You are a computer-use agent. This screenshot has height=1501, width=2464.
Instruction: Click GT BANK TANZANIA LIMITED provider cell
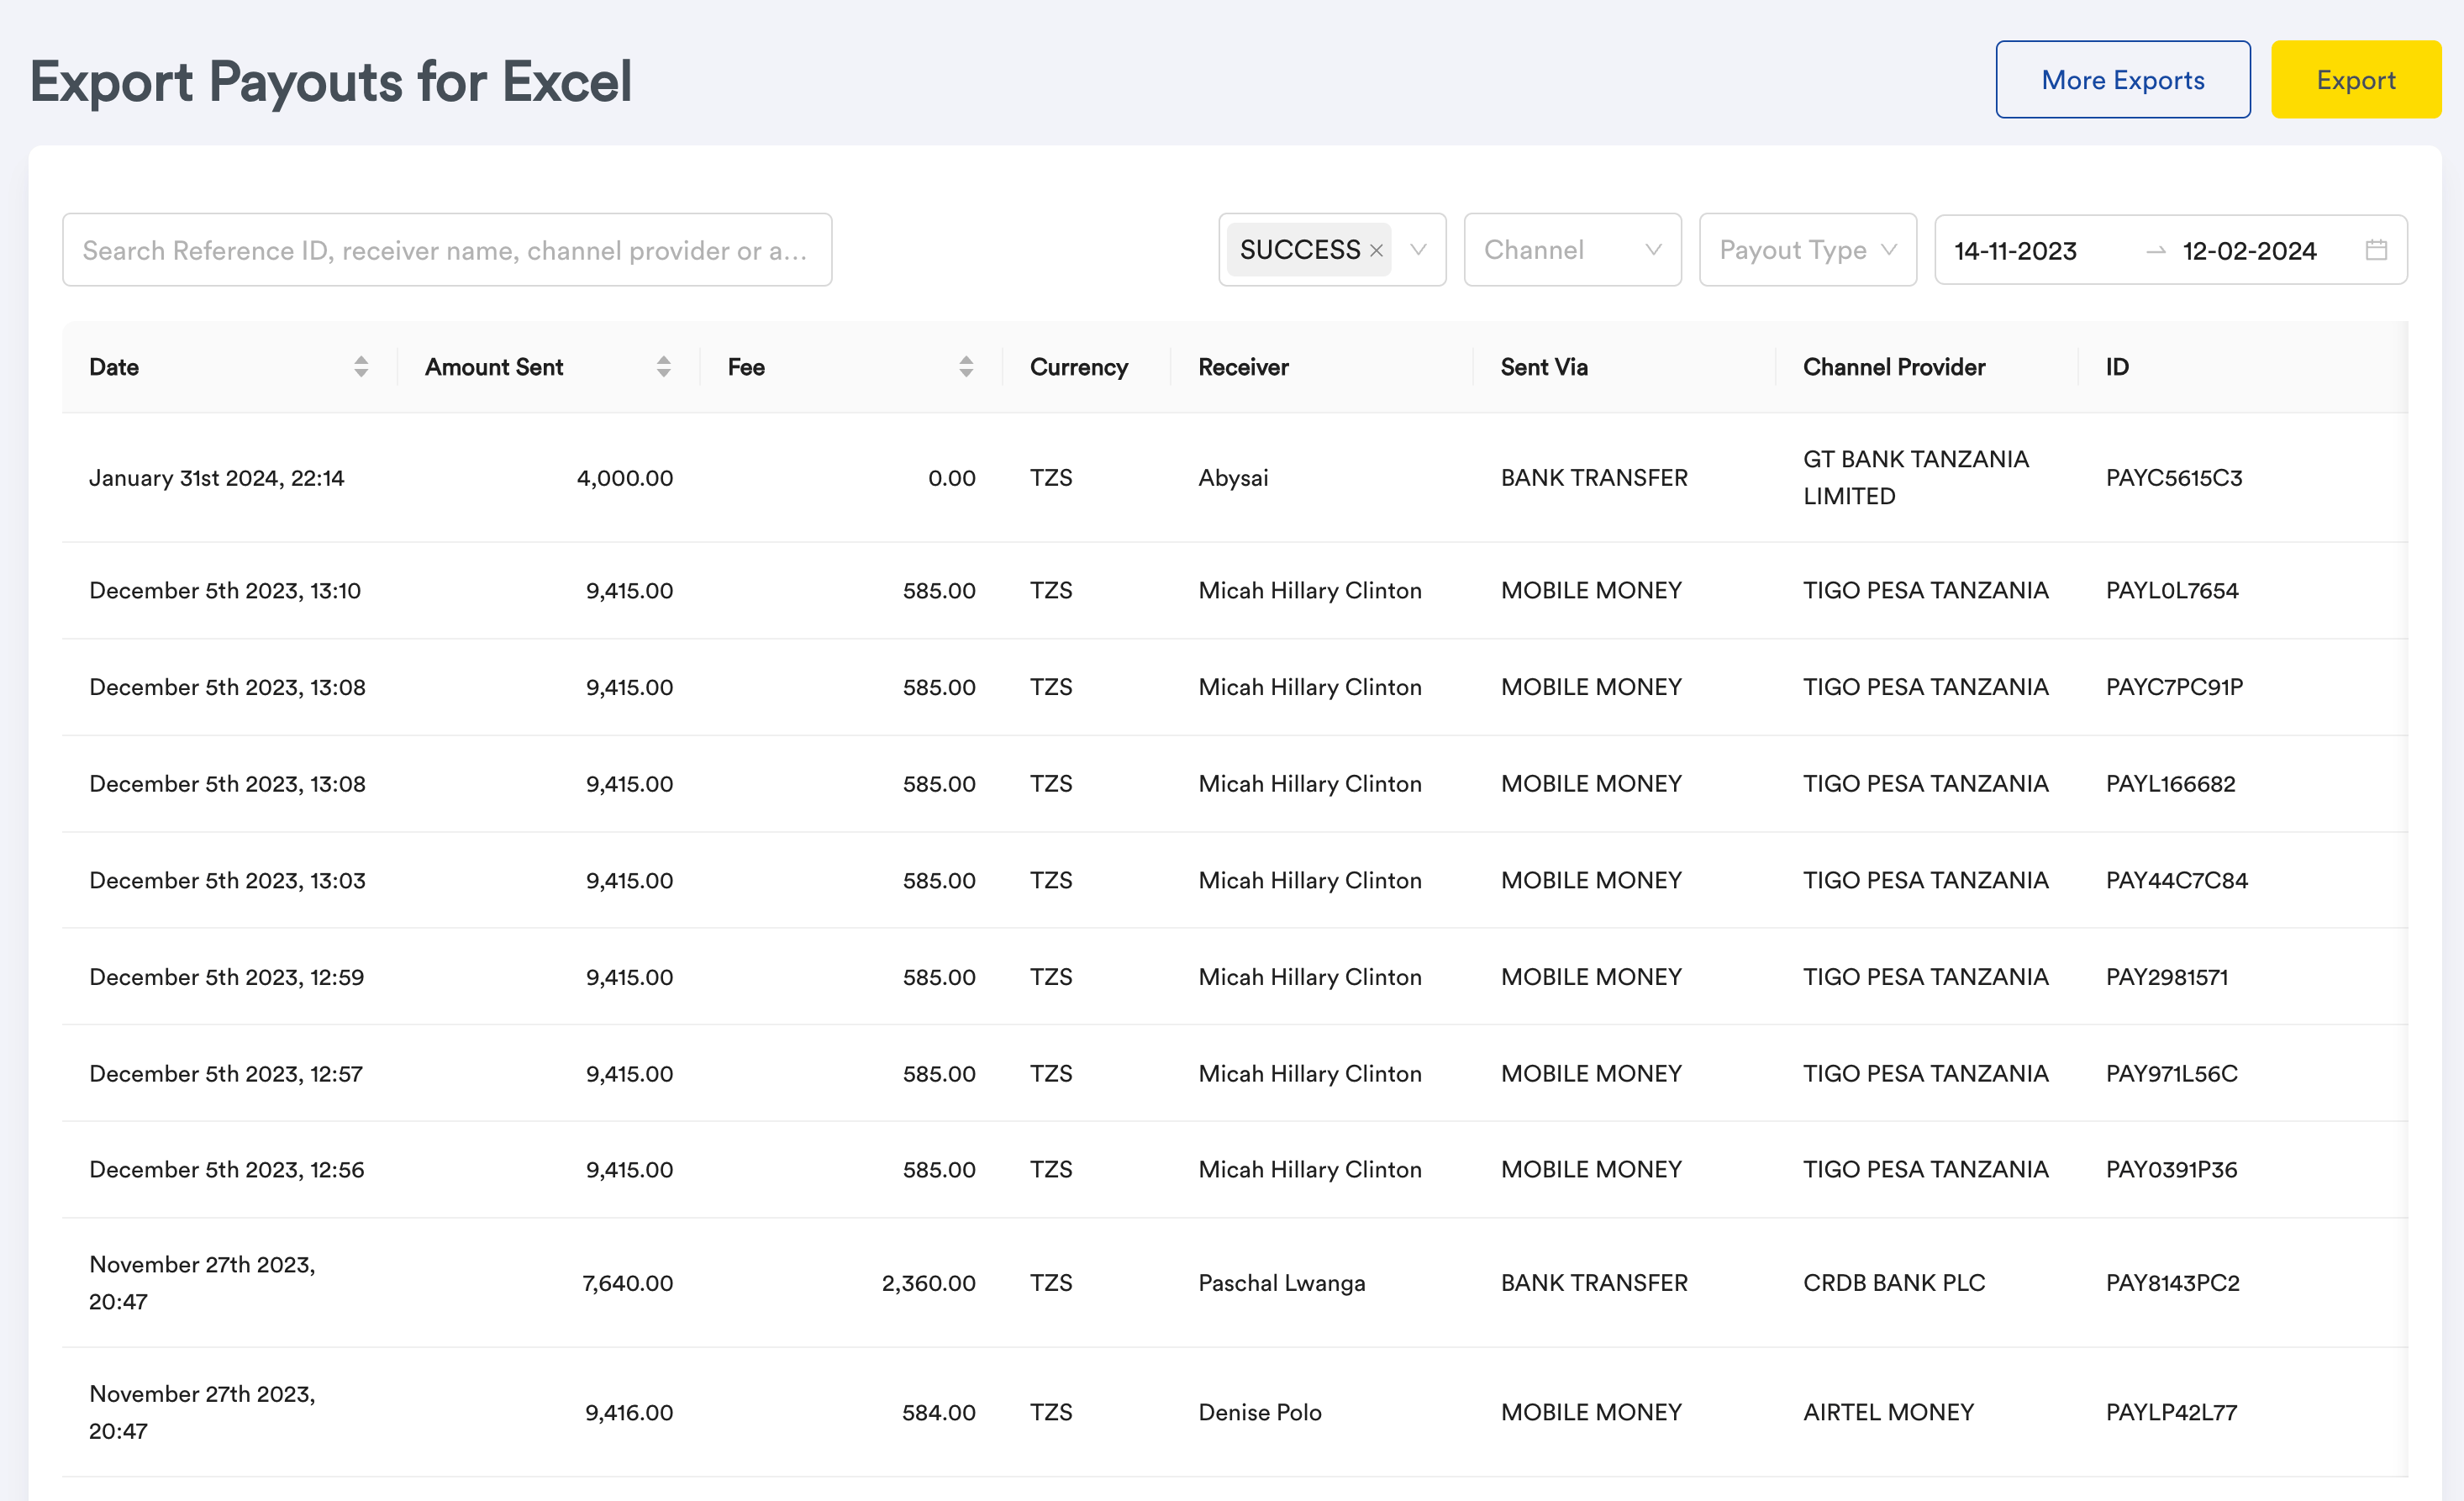click(1915, 478)
